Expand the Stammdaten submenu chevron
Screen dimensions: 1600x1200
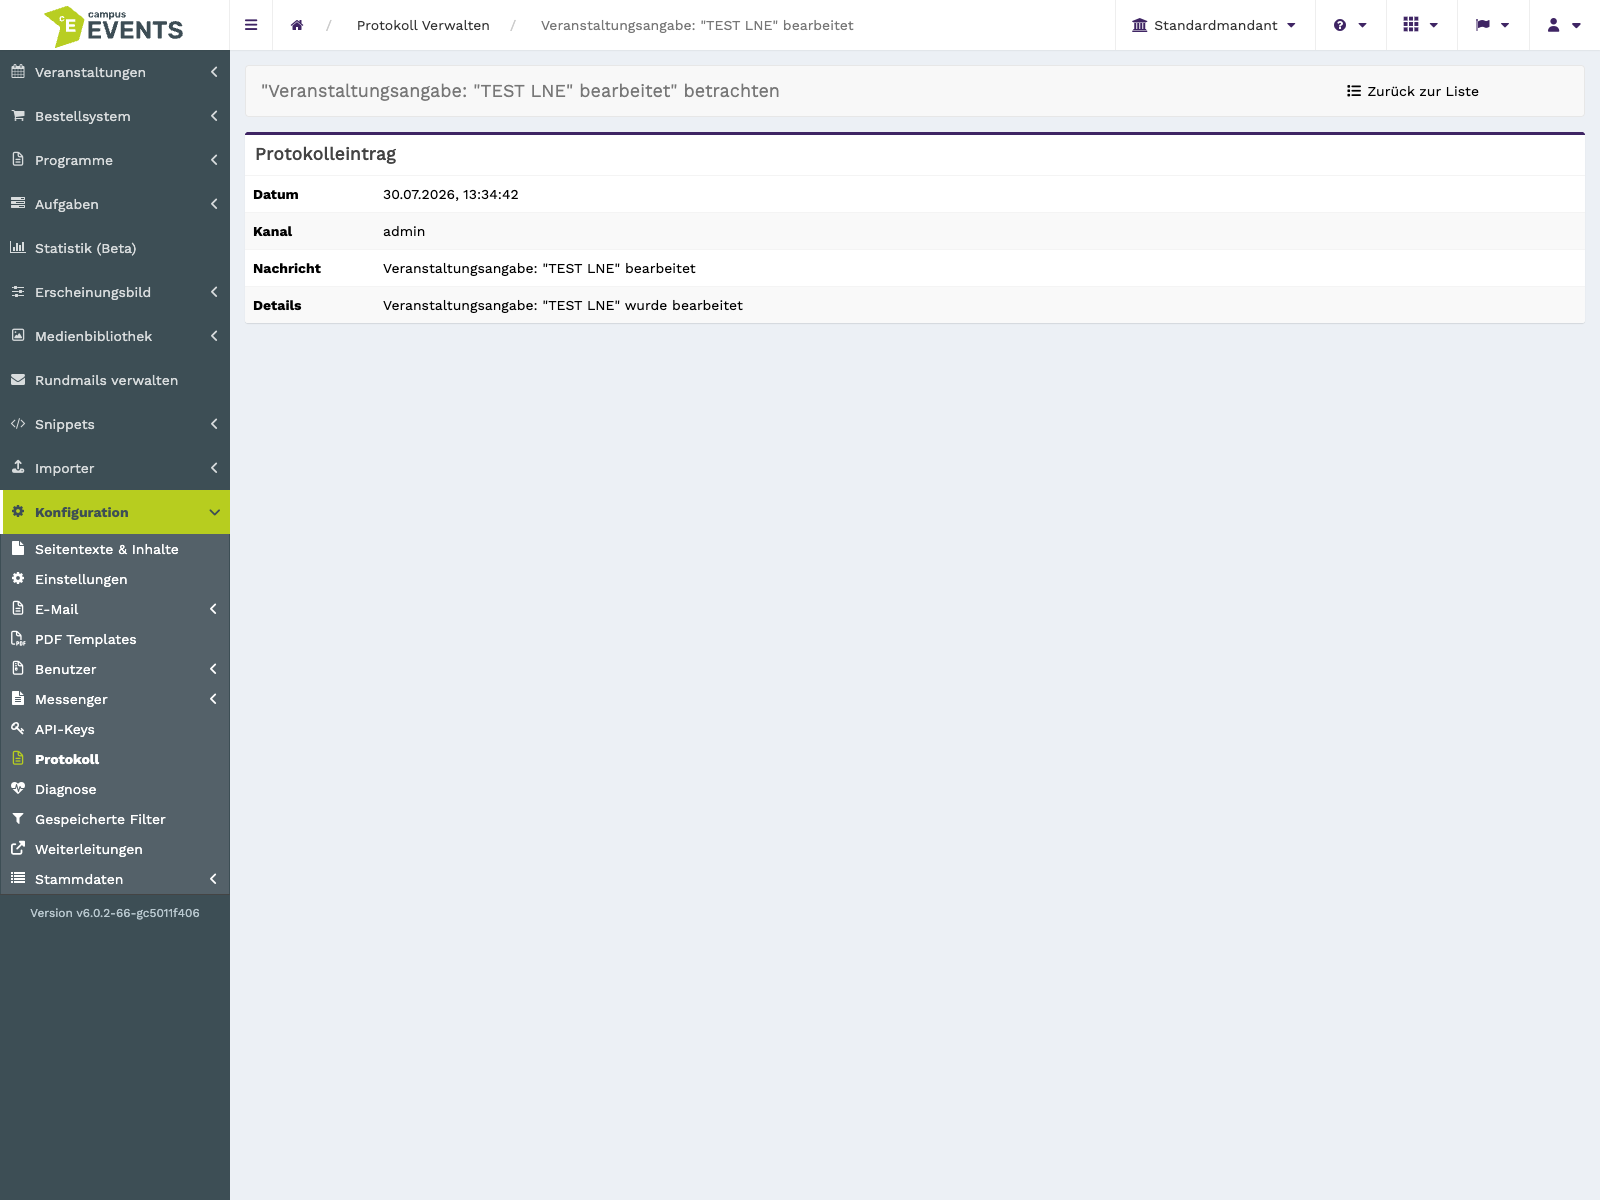213,879
